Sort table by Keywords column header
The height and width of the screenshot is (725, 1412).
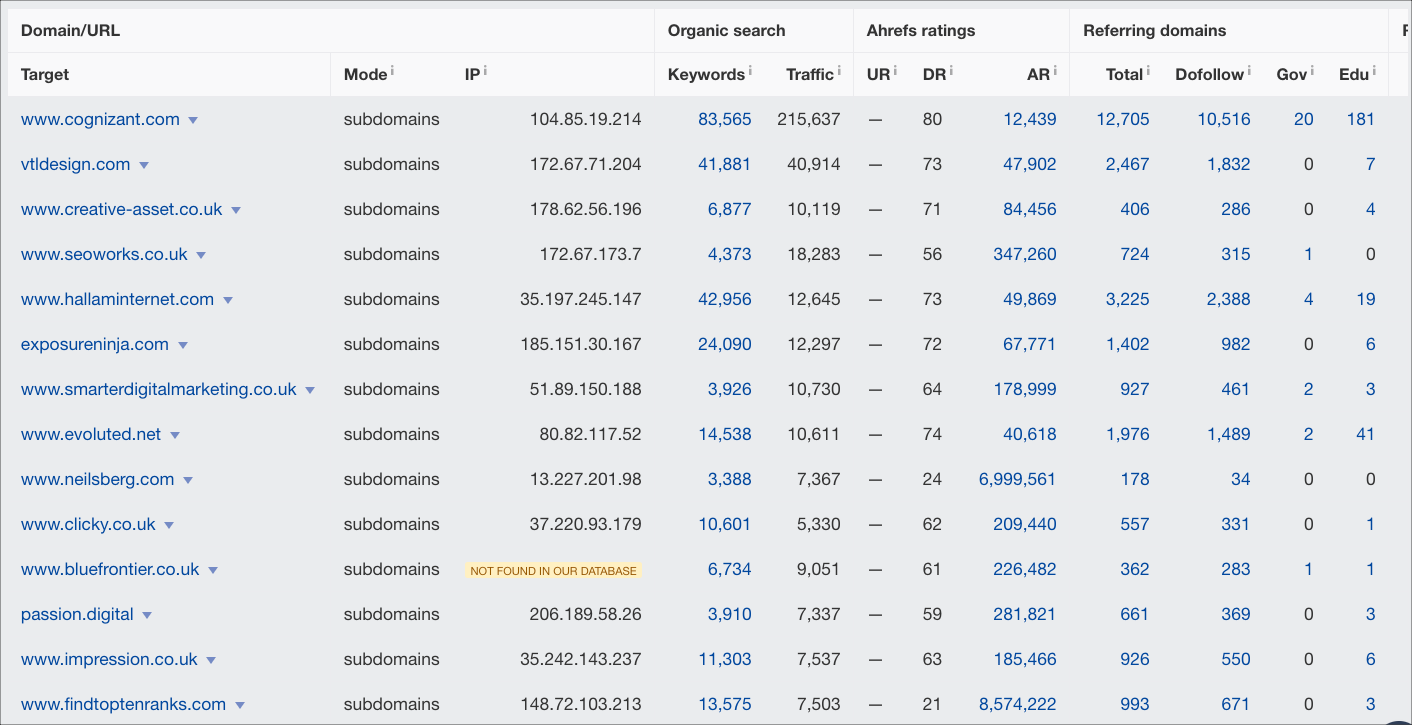[706, 75]
